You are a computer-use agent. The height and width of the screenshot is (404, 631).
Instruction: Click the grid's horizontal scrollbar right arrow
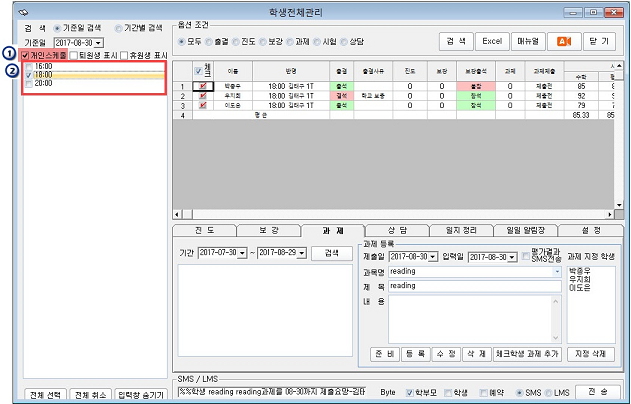coord(612,214)
